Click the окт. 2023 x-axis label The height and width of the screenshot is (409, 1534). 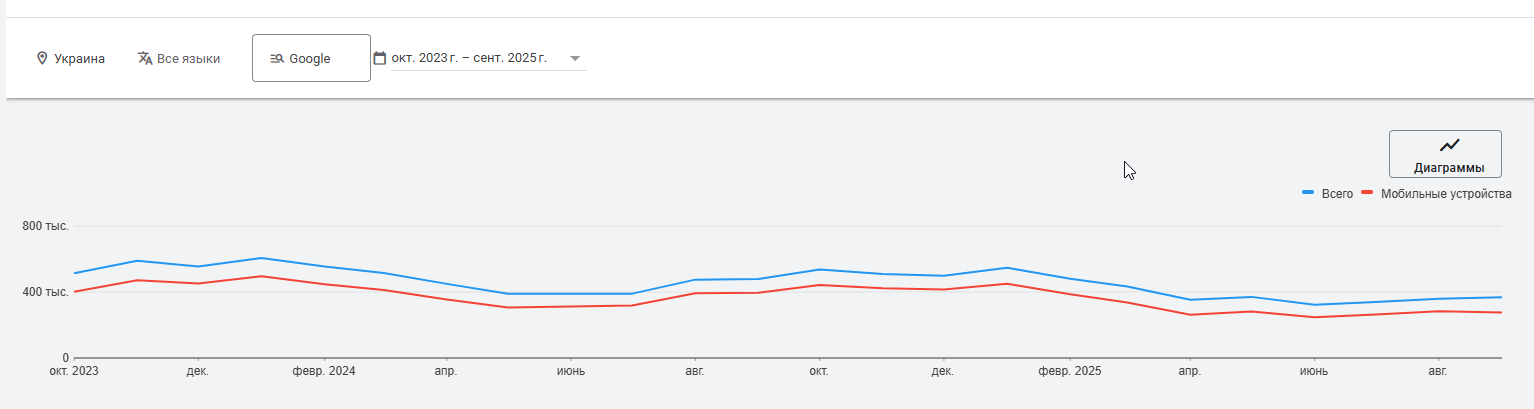(x=74, y=371)
